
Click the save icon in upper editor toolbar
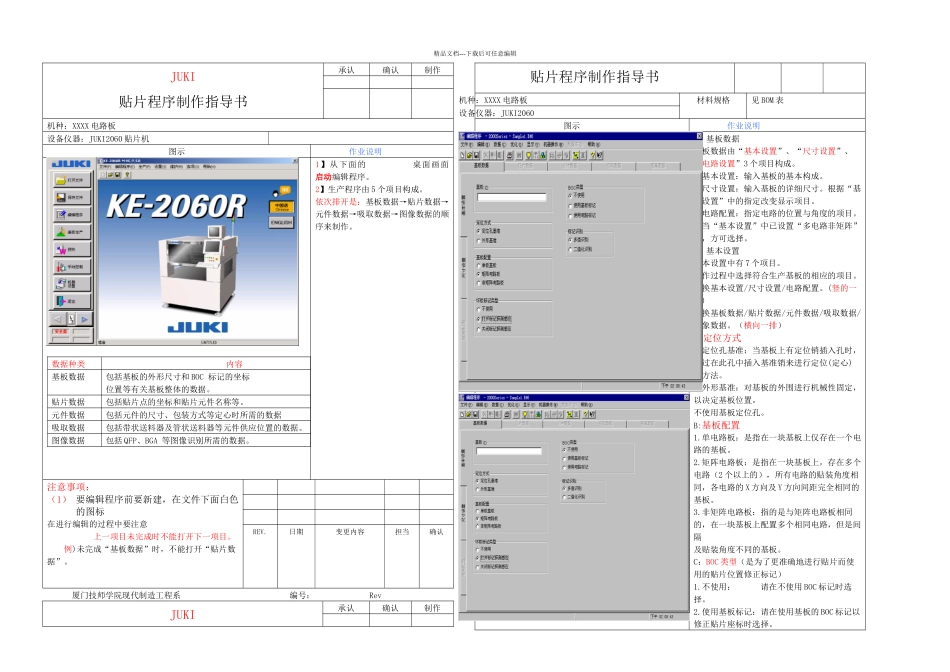[476, 155]
